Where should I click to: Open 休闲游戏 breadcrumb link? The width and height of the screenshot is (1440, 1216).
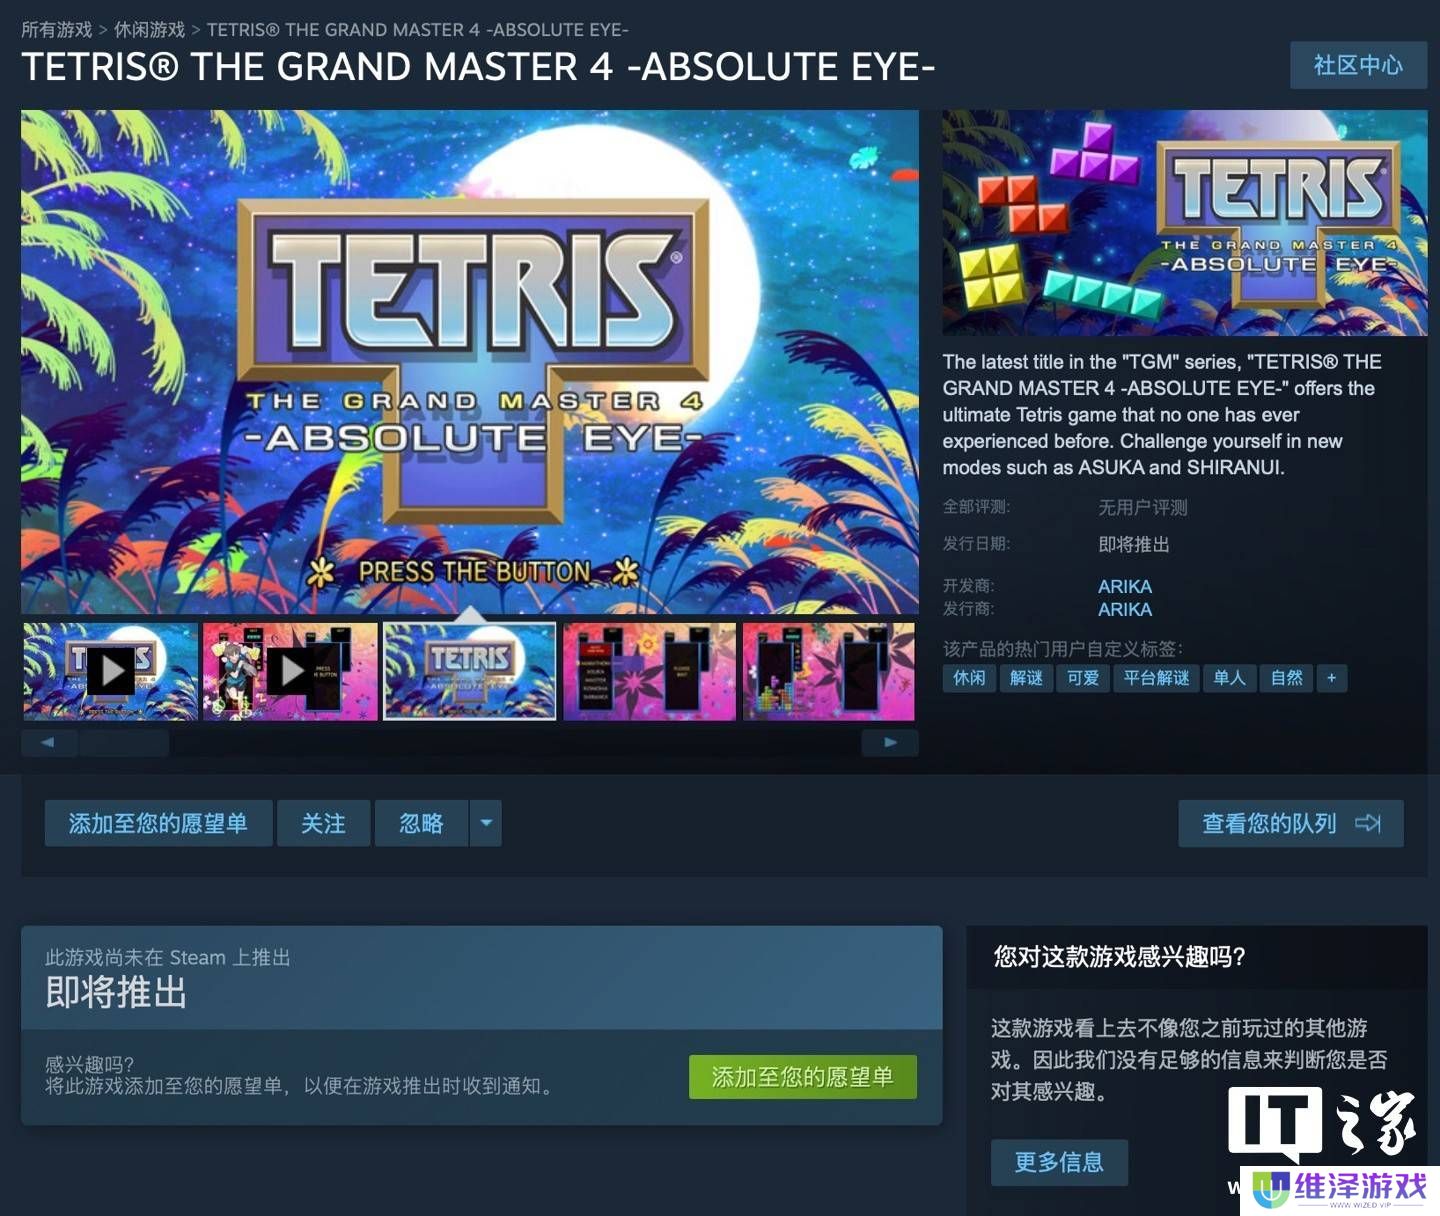150,30
